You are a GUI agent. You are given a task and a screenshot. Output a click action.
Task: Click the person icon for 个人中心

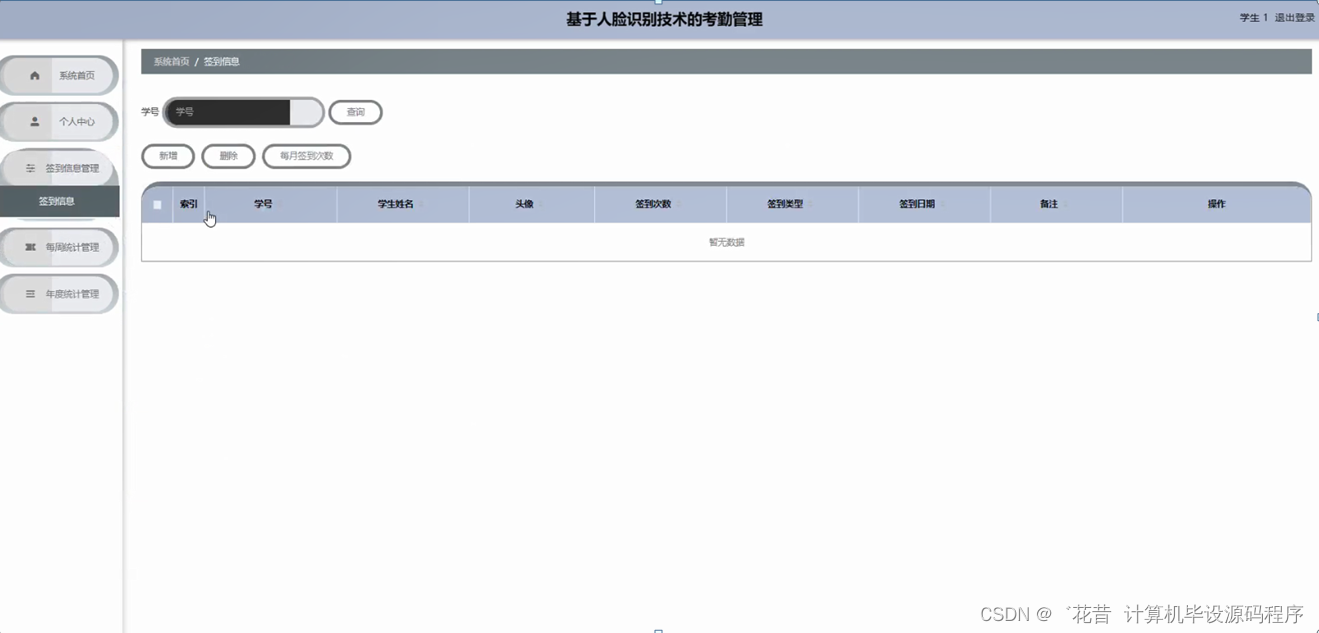(x=35, y=122)
